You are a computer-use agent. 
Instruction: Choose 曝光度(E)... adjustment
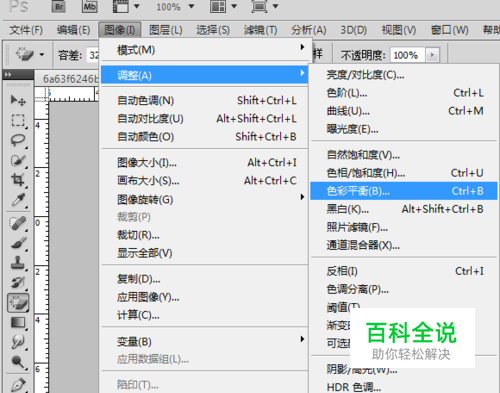[404, 129]
